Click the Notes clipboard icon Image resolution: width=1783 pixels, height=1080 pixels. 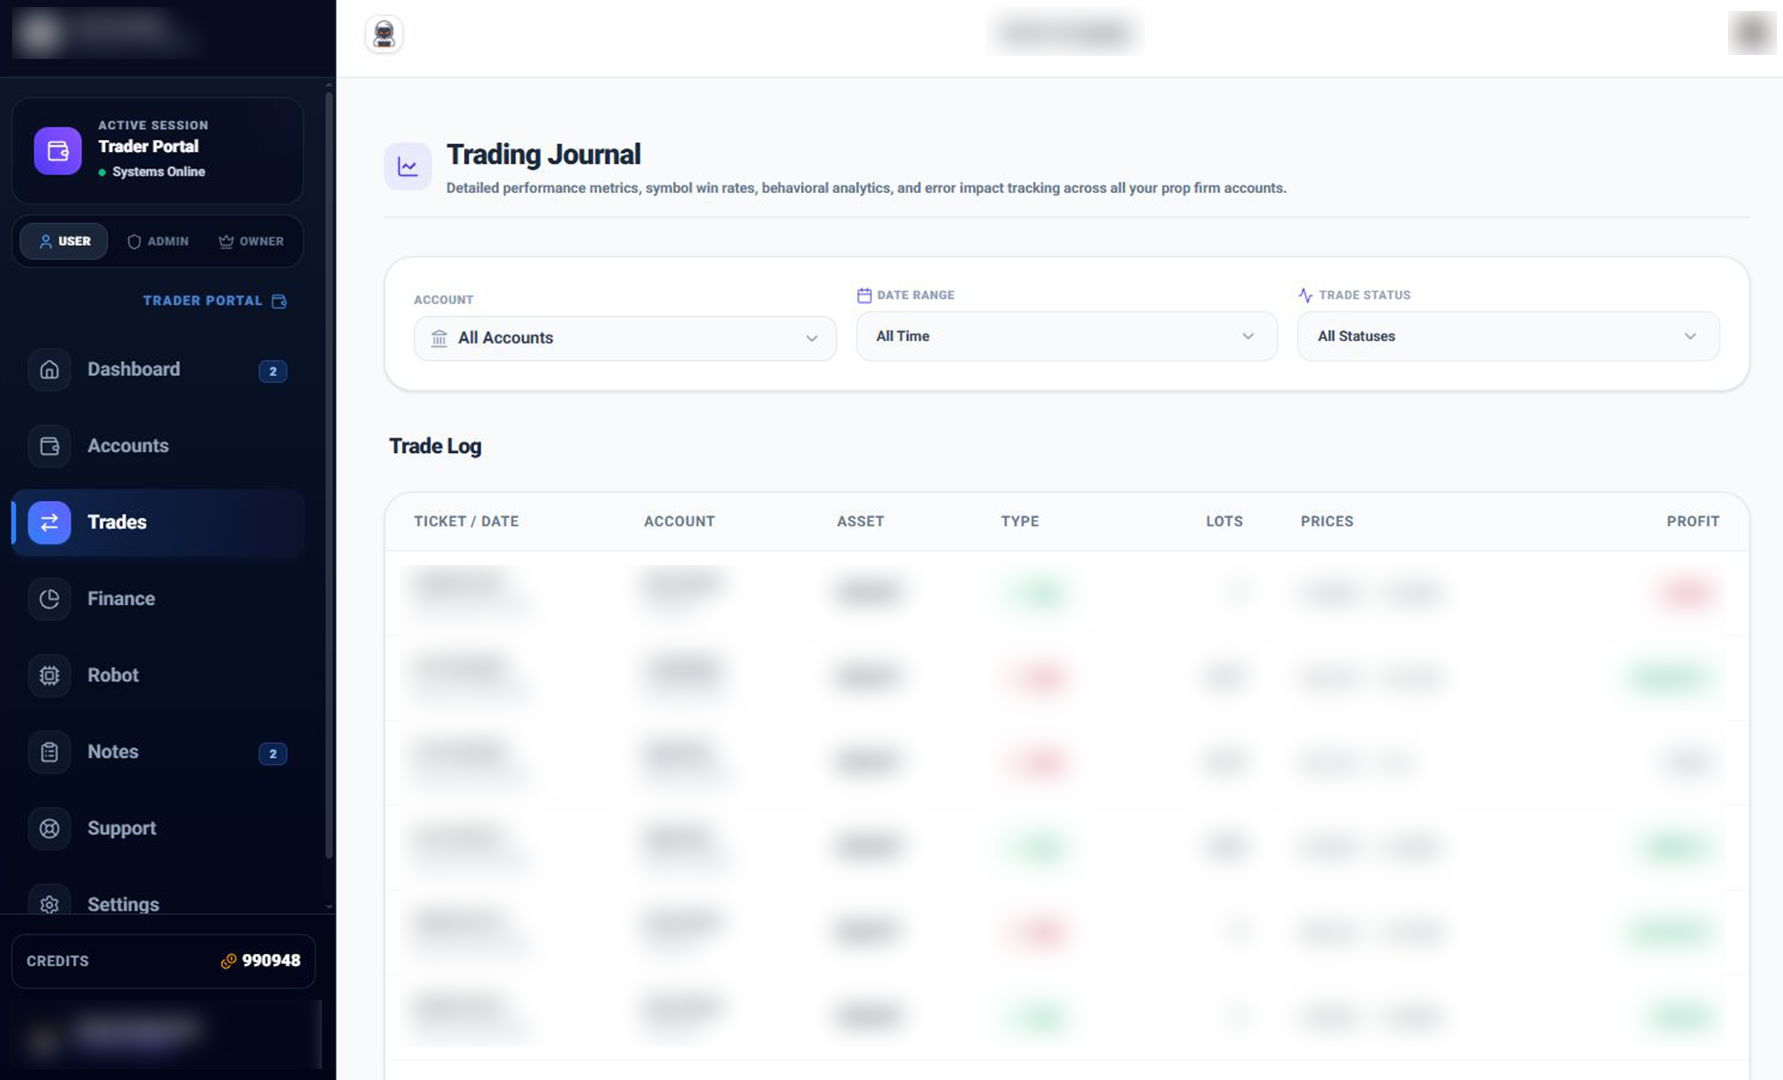tap(49, 752)
